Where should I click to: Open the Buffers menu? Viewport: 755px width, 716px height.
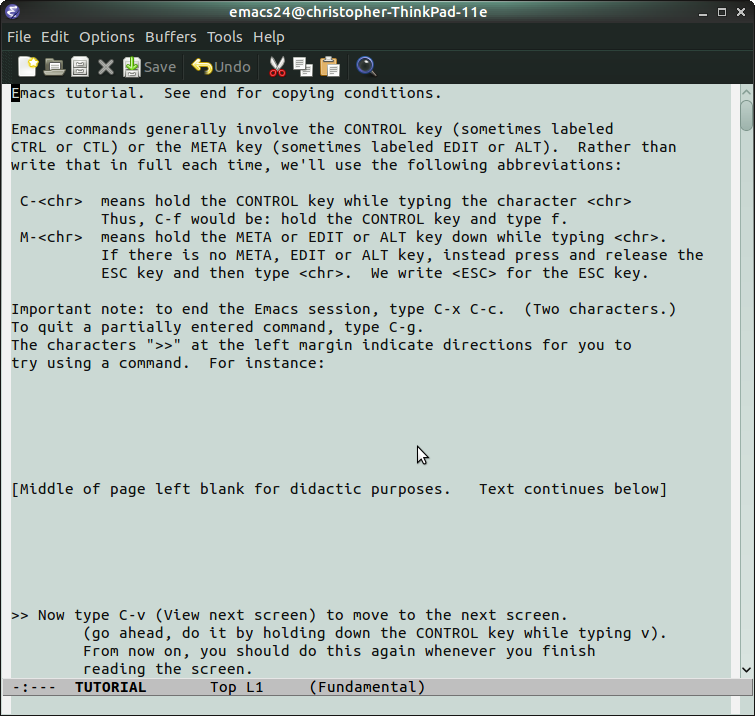tap(171, 37)
